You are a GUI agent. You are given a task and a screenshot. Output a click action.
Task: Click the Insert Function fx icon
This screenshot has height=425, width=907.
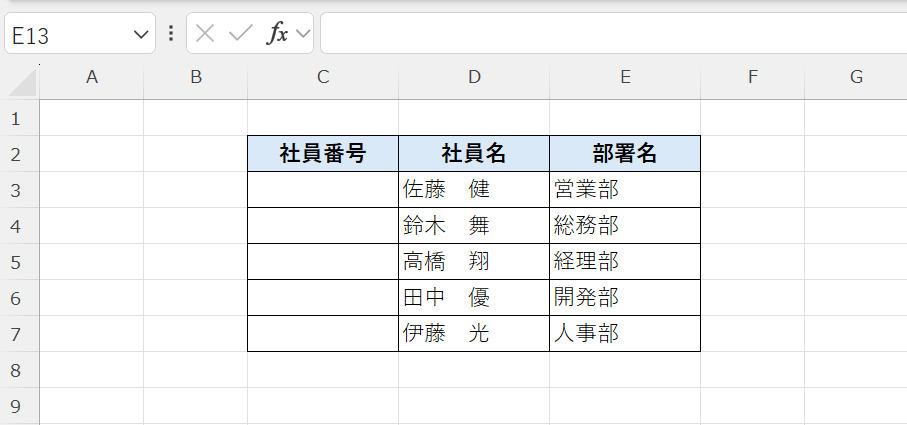(277, 33)
